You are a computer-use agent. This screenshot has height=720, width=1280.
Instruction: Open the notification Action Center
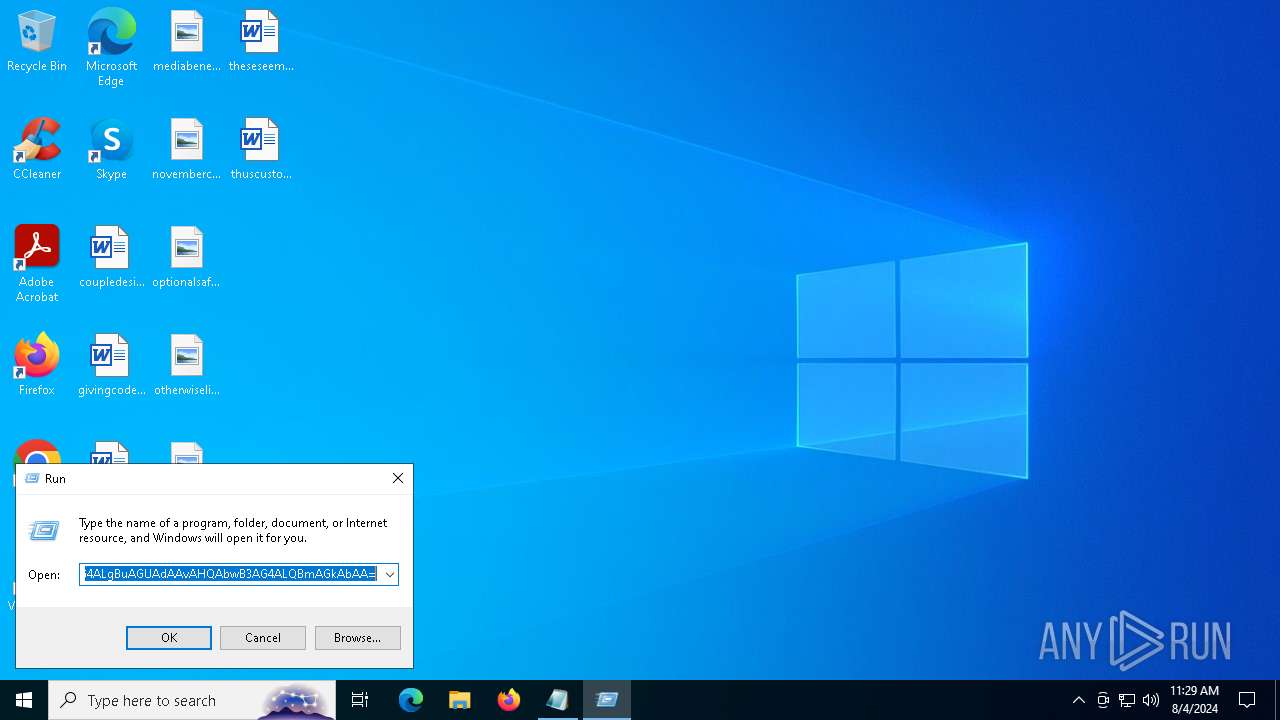tap(1247, 700)
